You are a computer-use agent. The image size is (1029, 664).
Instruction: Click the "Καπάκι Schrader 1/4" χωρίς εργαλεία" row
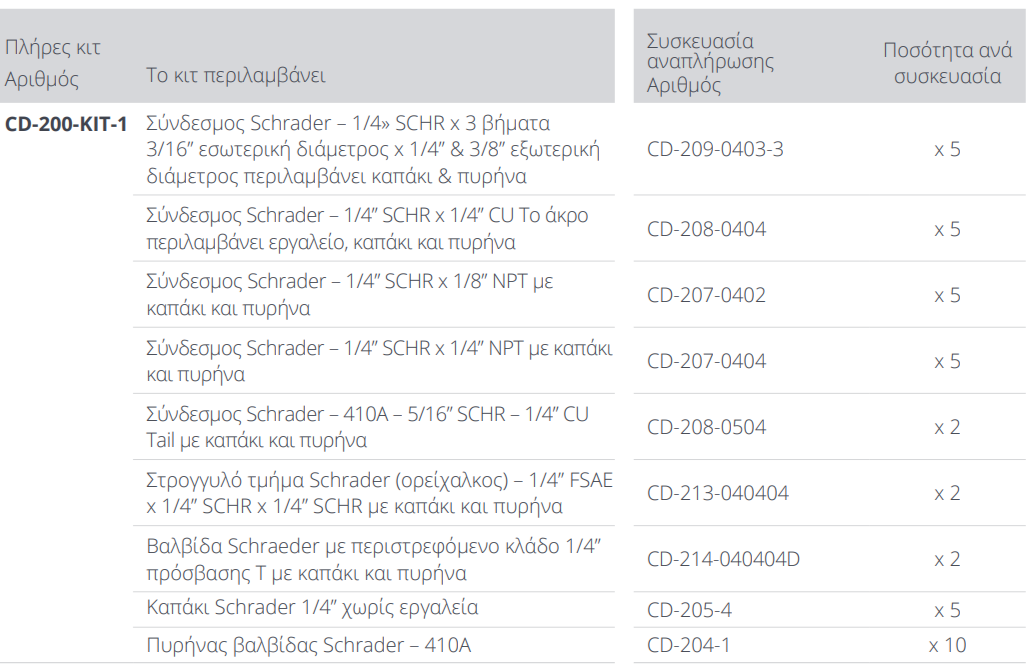[312, 607]
